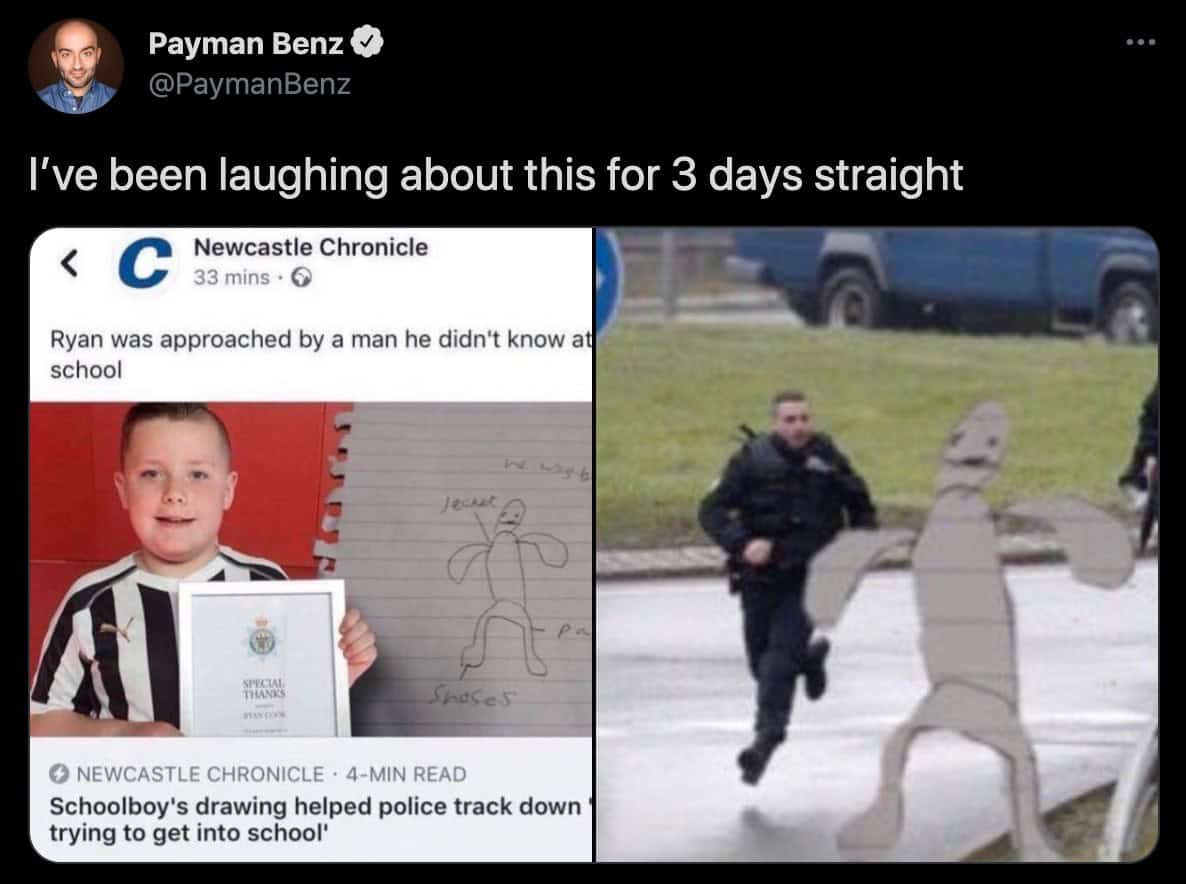Click the lightning bolt instant article icon

click(59, 774)
